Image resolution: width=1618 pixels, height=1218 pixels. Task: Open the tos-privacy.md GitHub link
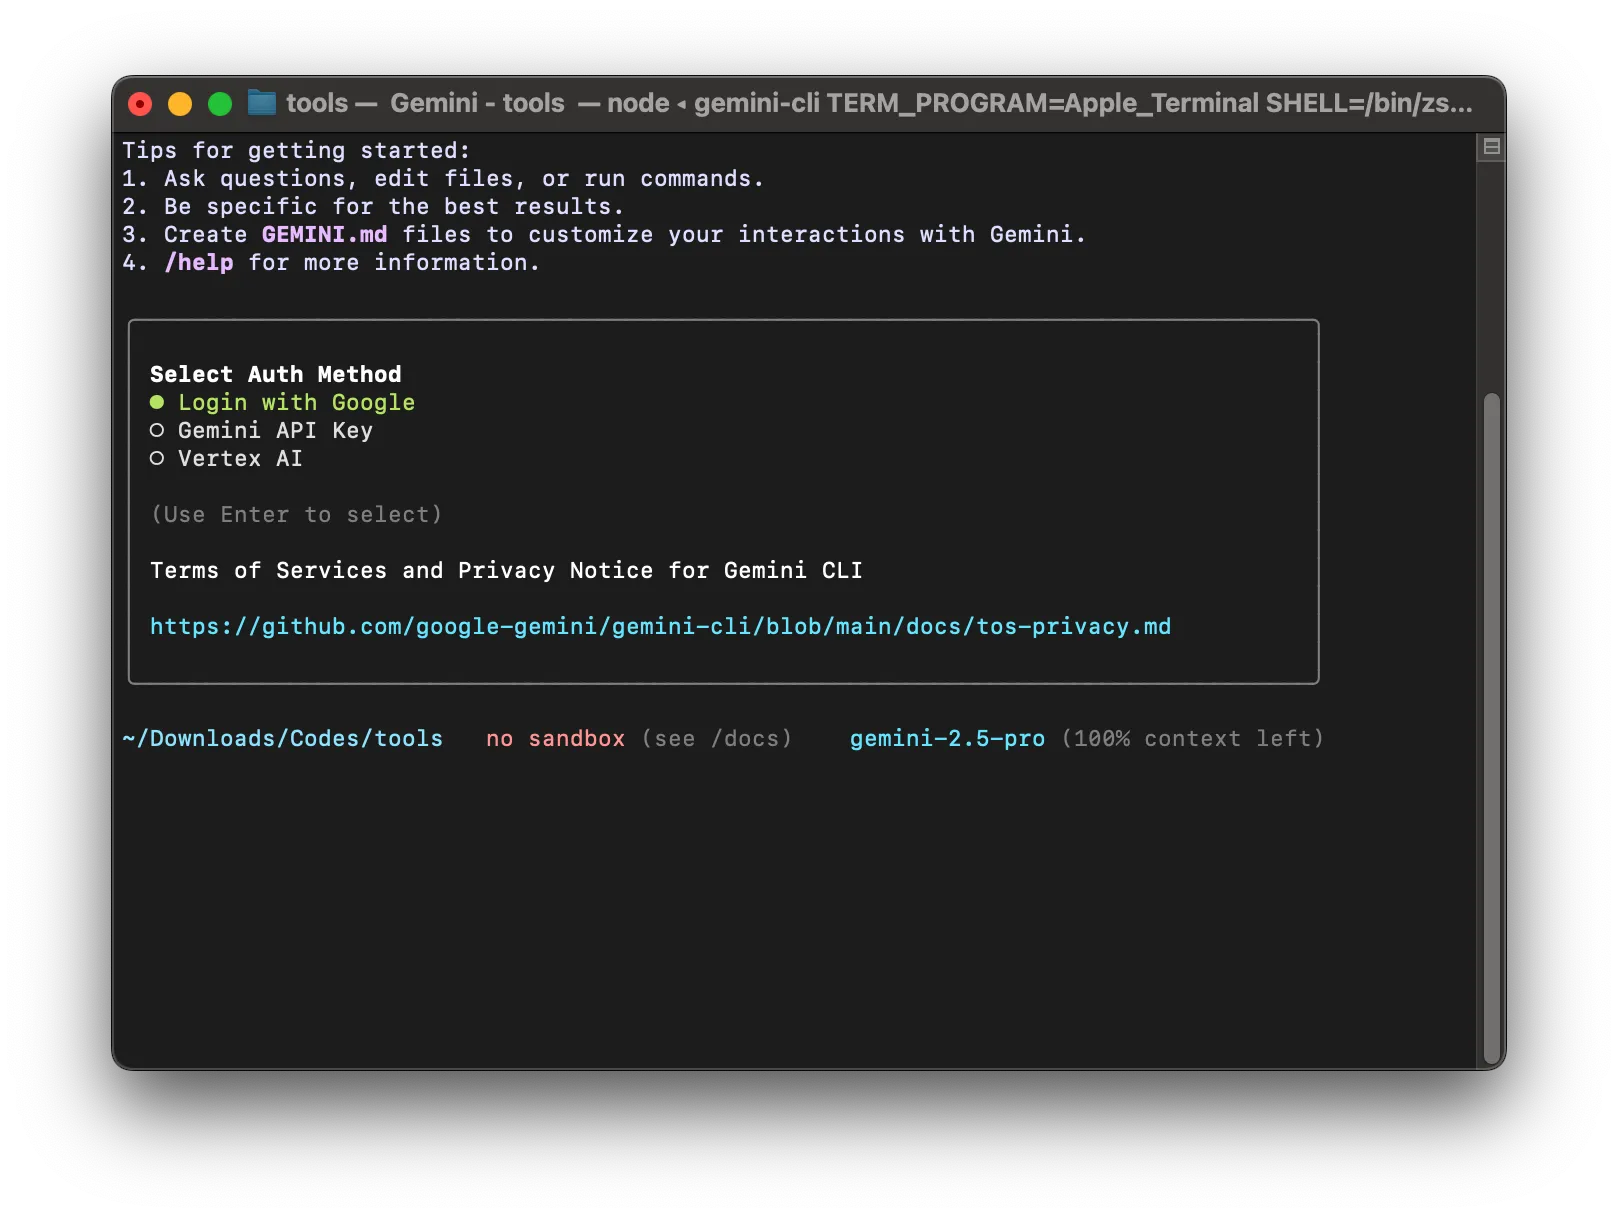[660, 626]
